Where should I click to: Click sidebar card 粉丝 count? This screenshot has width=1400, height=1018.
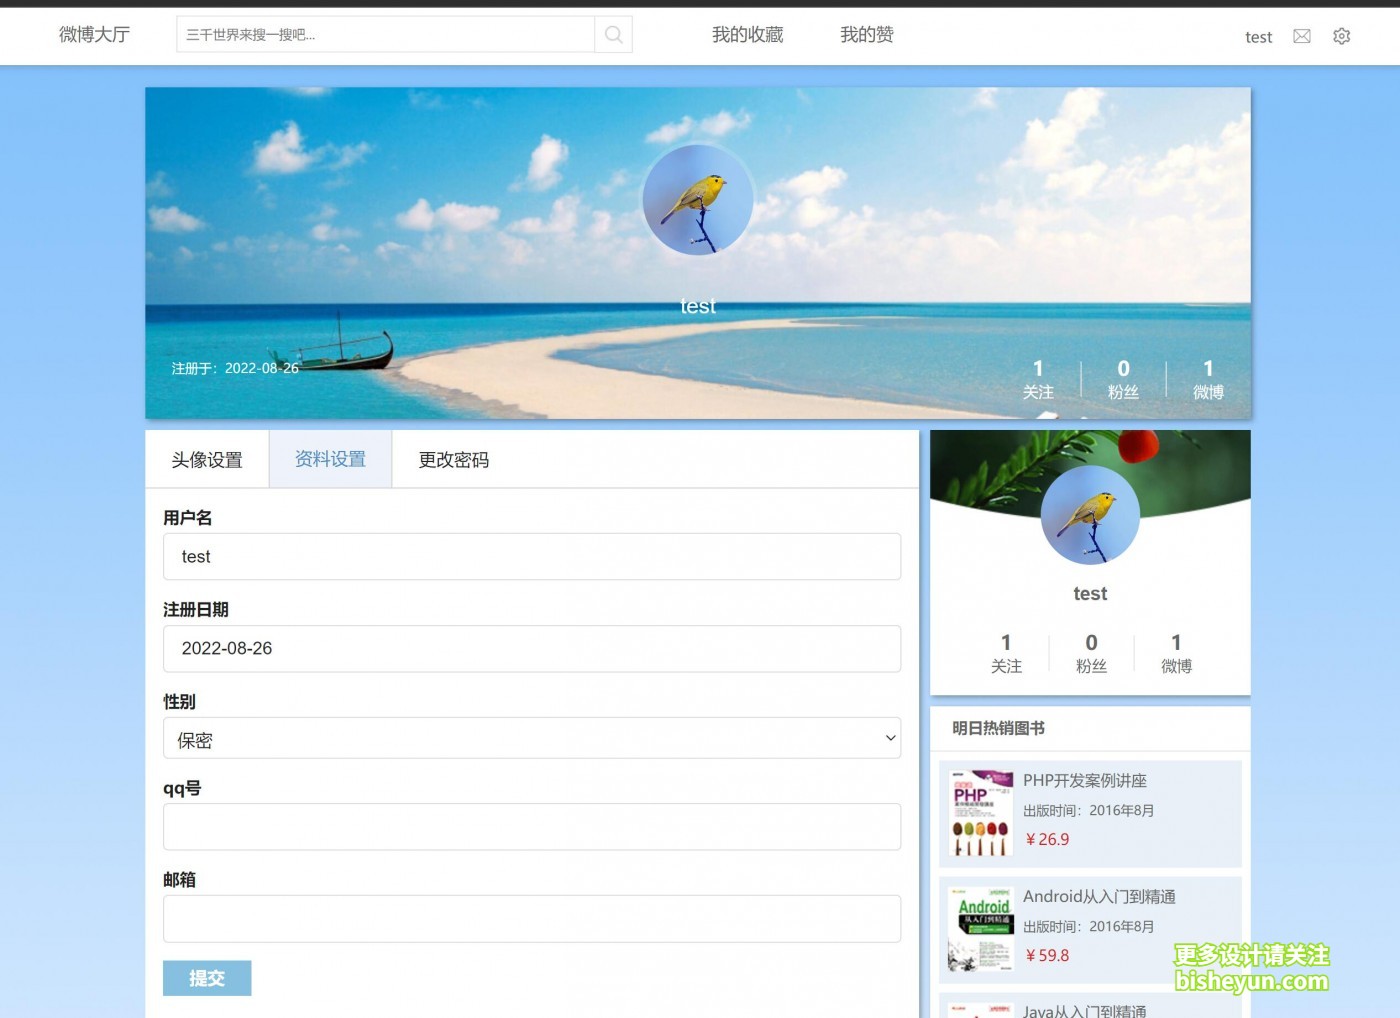1091,654
